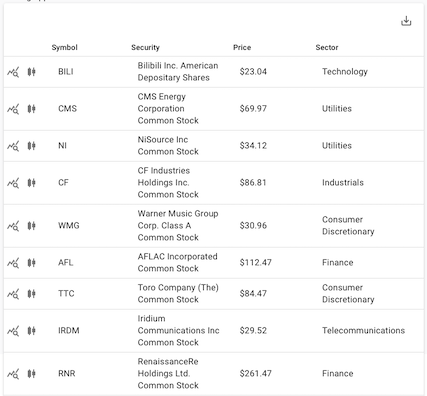Open candlestick chart icon for RNR
This screenshot has height=396, width=427.
[x=31, y=374]
